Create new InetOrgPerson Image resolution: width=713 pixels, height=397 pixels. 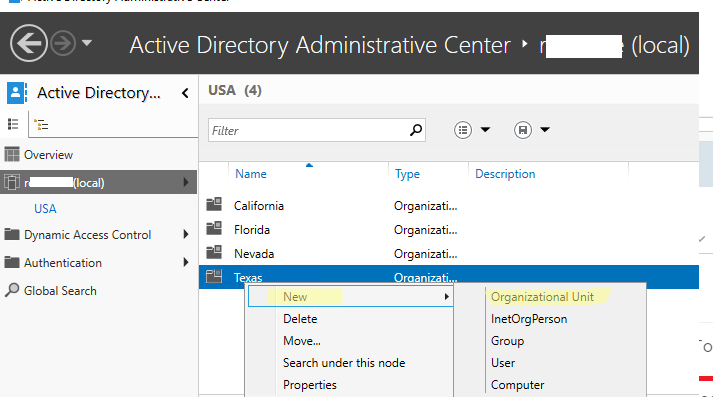click(x=529, y=319)
